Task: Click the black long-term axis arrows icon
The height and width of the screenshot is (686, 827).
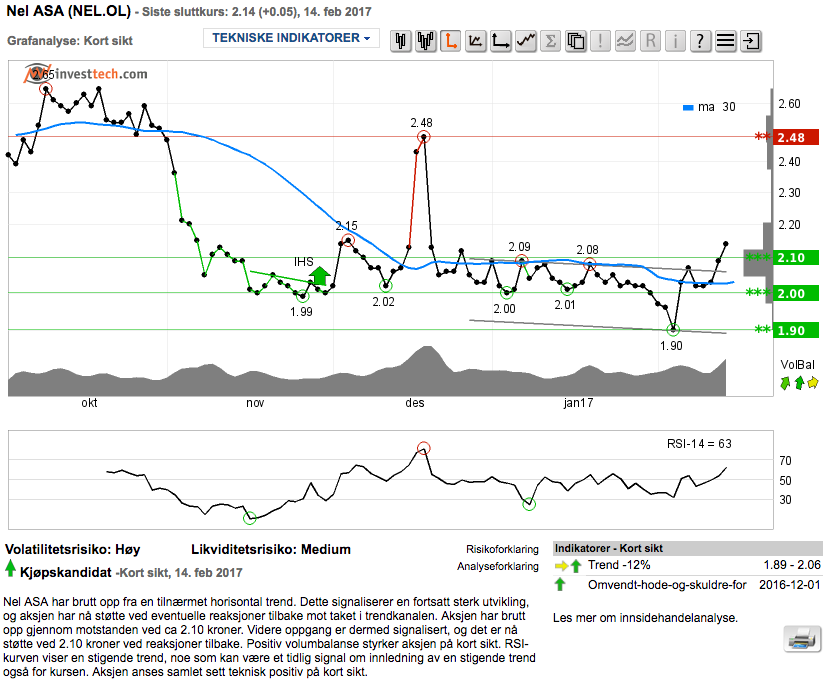Action: tap(500, 41)
